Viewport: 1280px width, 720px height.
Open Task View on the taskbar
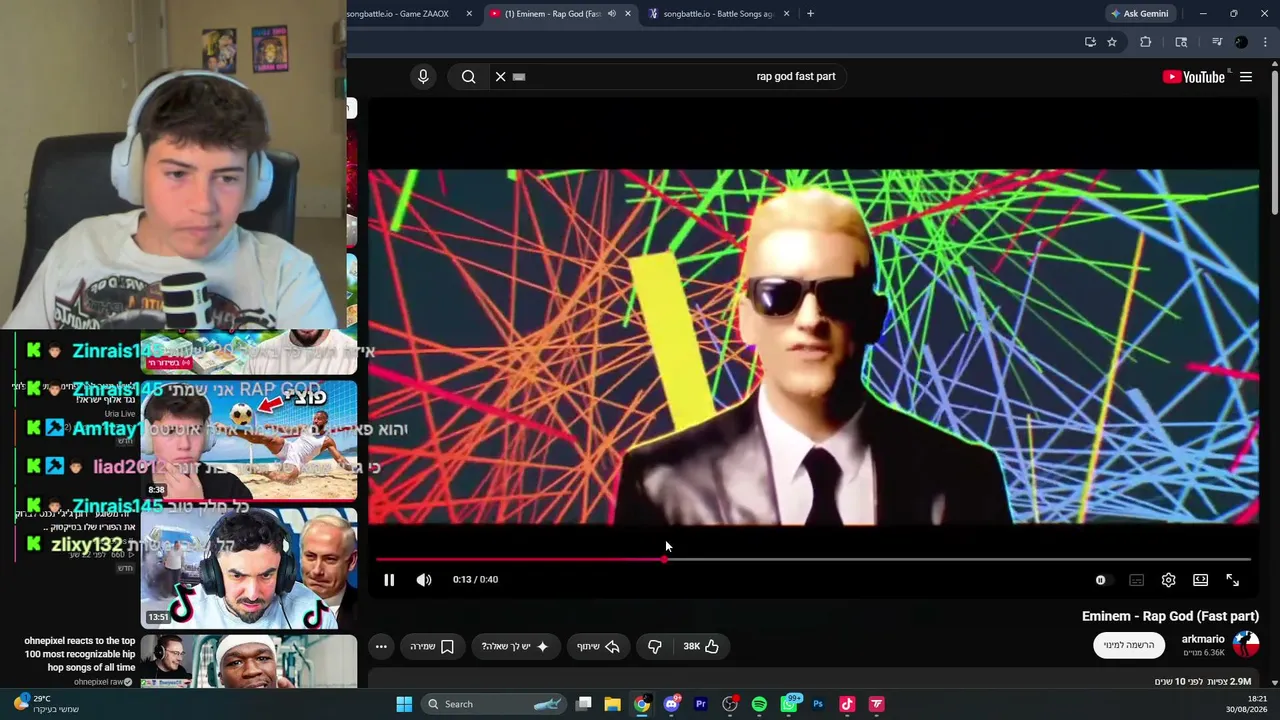[584, 704]
